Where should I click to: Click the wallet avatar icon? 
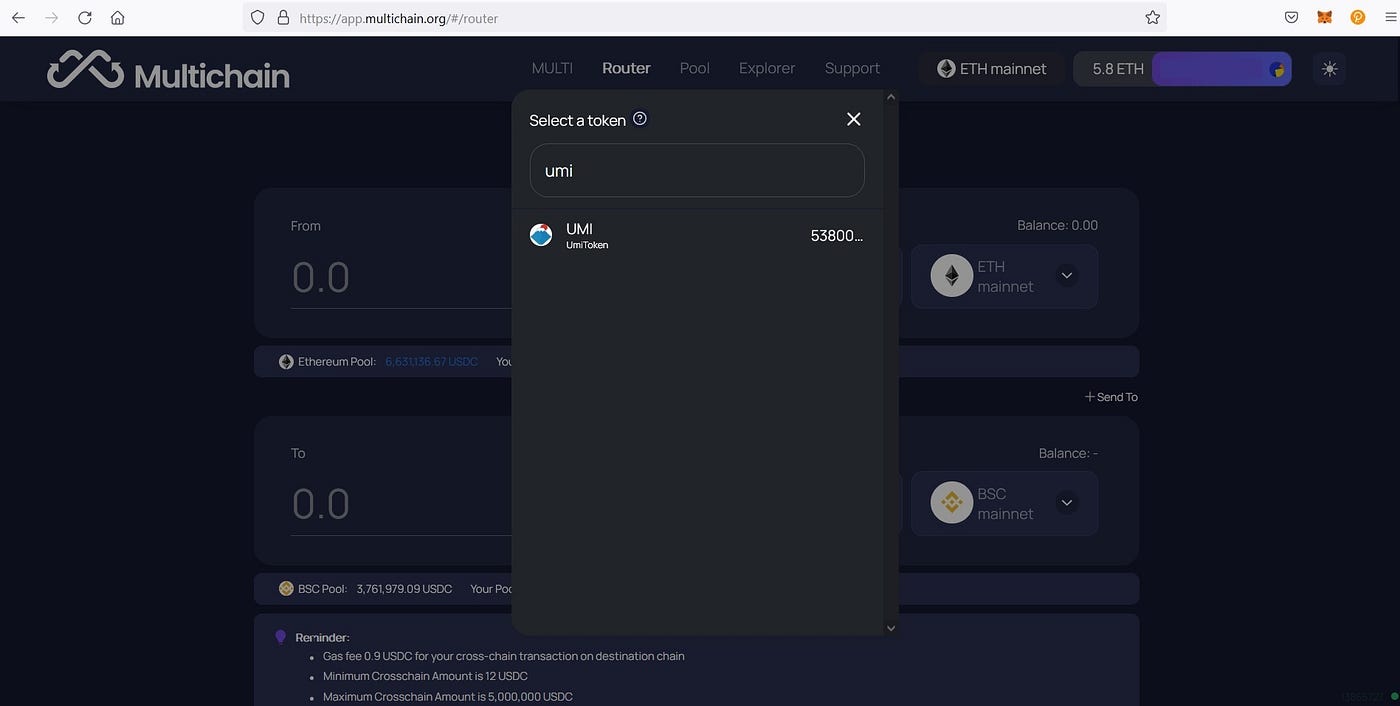(1277, 69)
